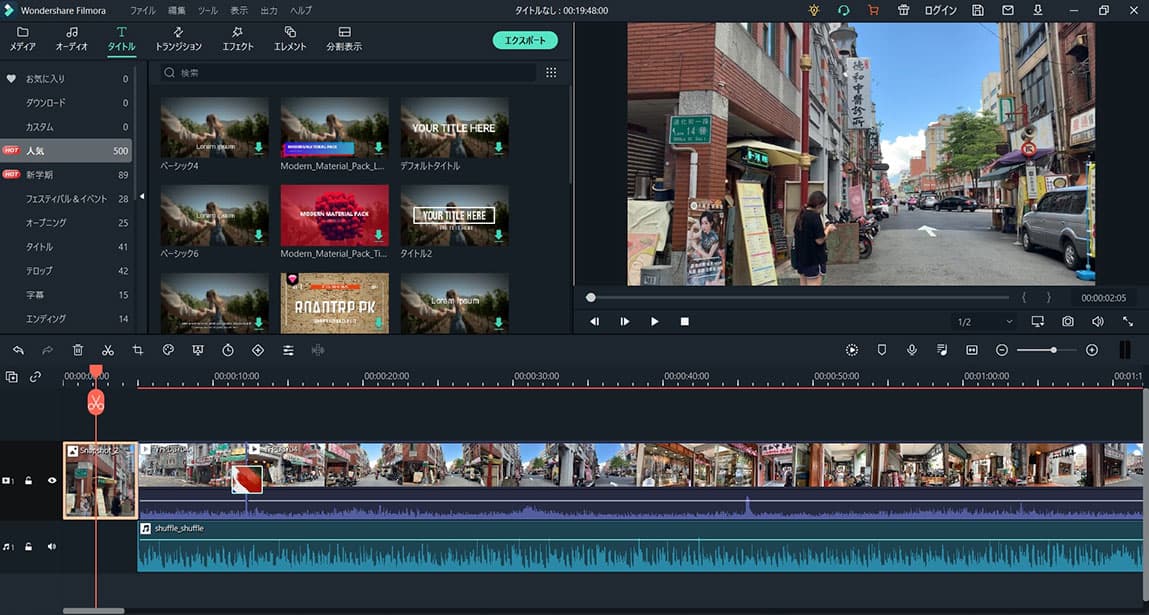Open the メディア media tab

click(23, 39)
